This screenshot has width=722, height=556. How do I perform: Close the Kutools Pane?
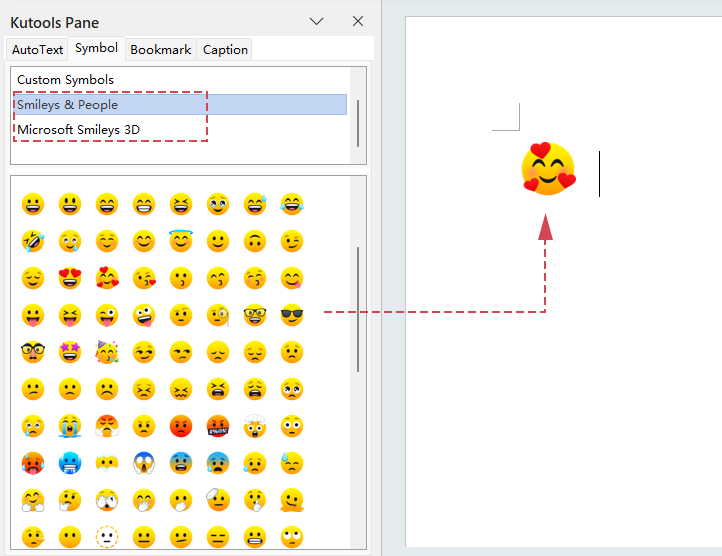pyautogui.click(x=358, y=21)
